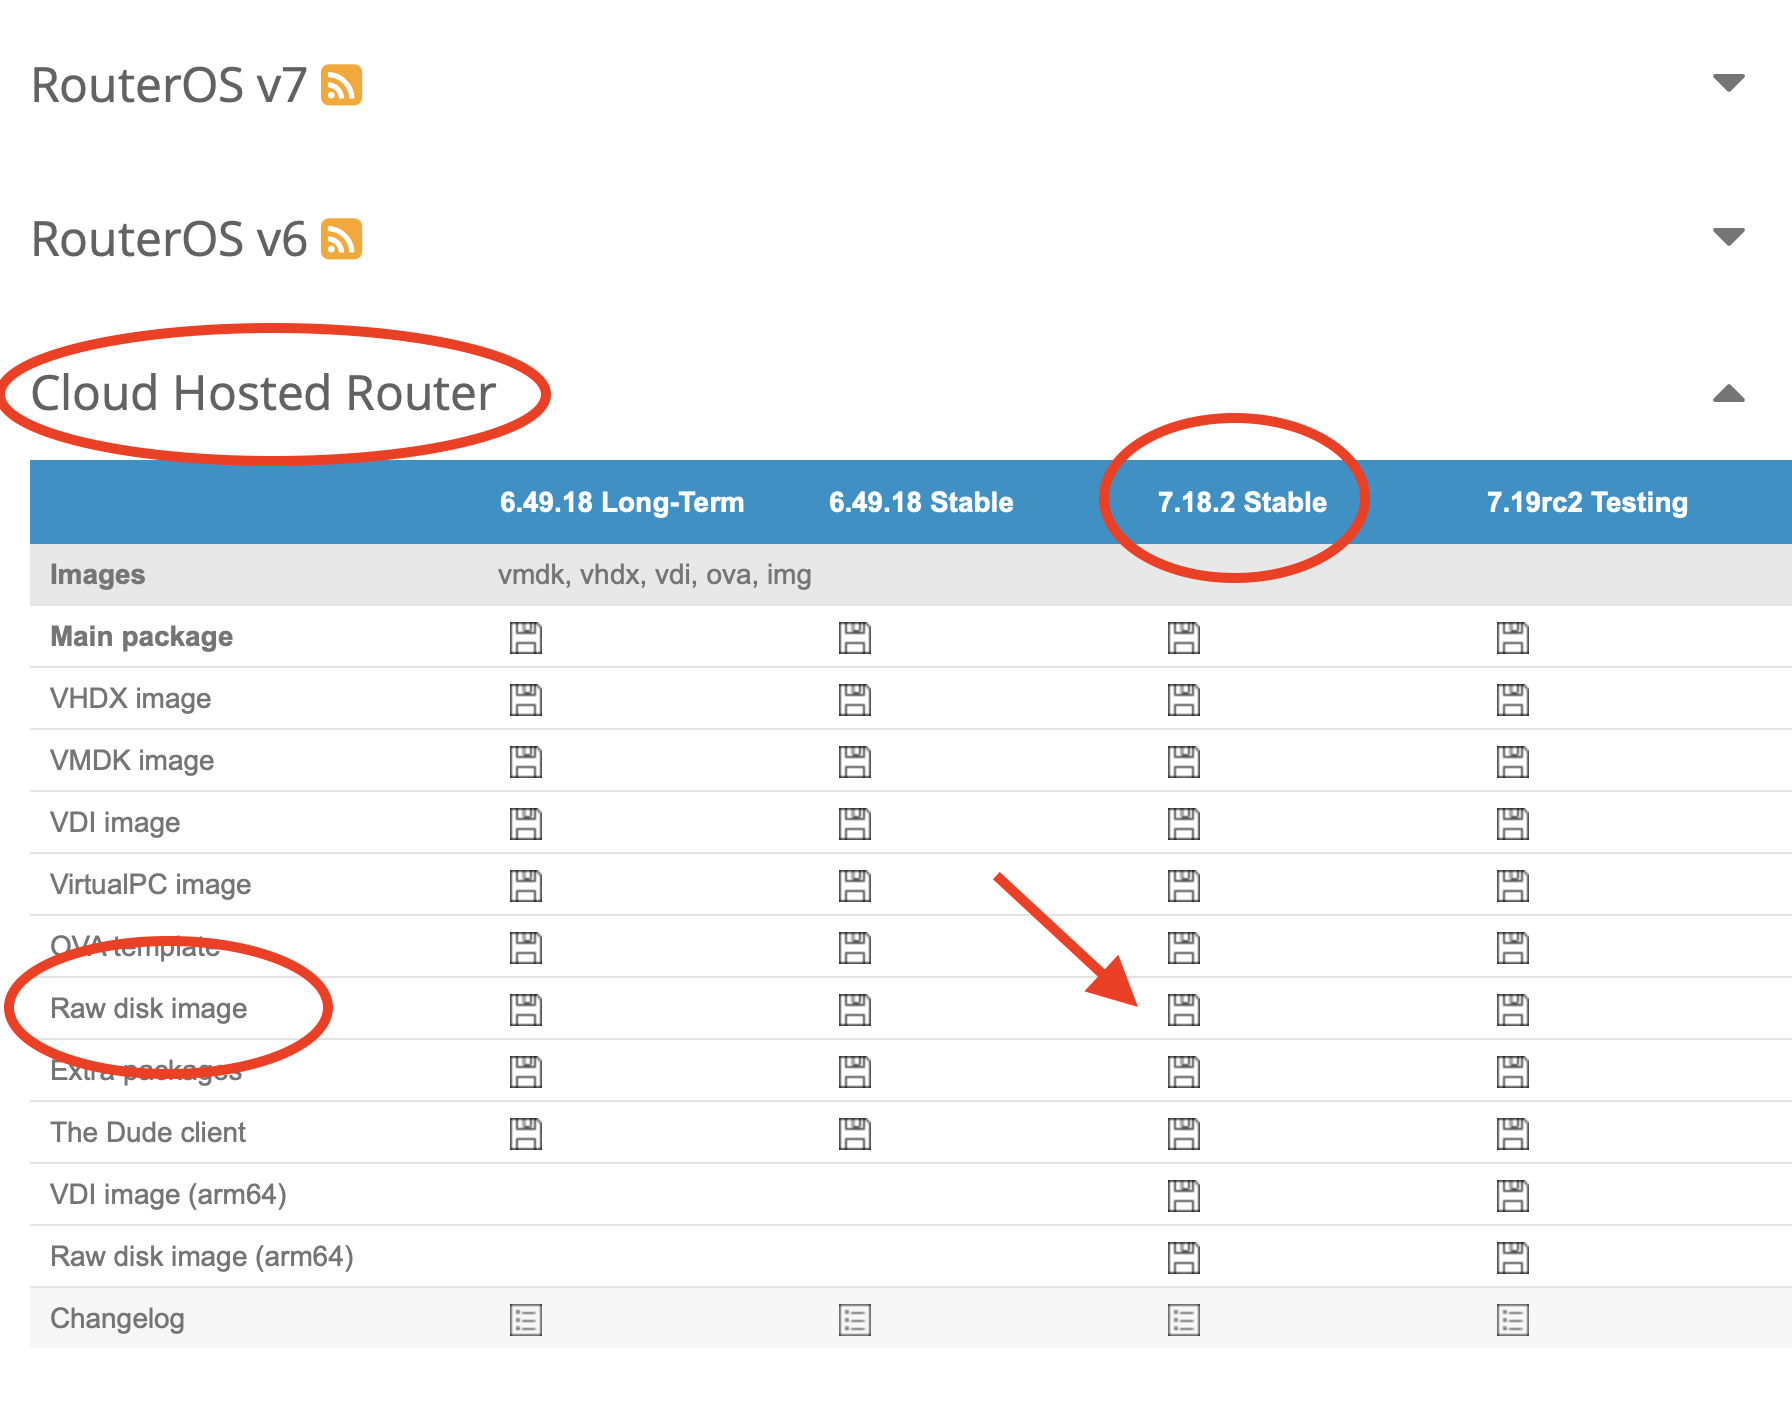The image size is (1792, 1406).
Task: Download Raw disk image (arm64) for 7.18.2 Stable
Action: coord(1184,1258)
